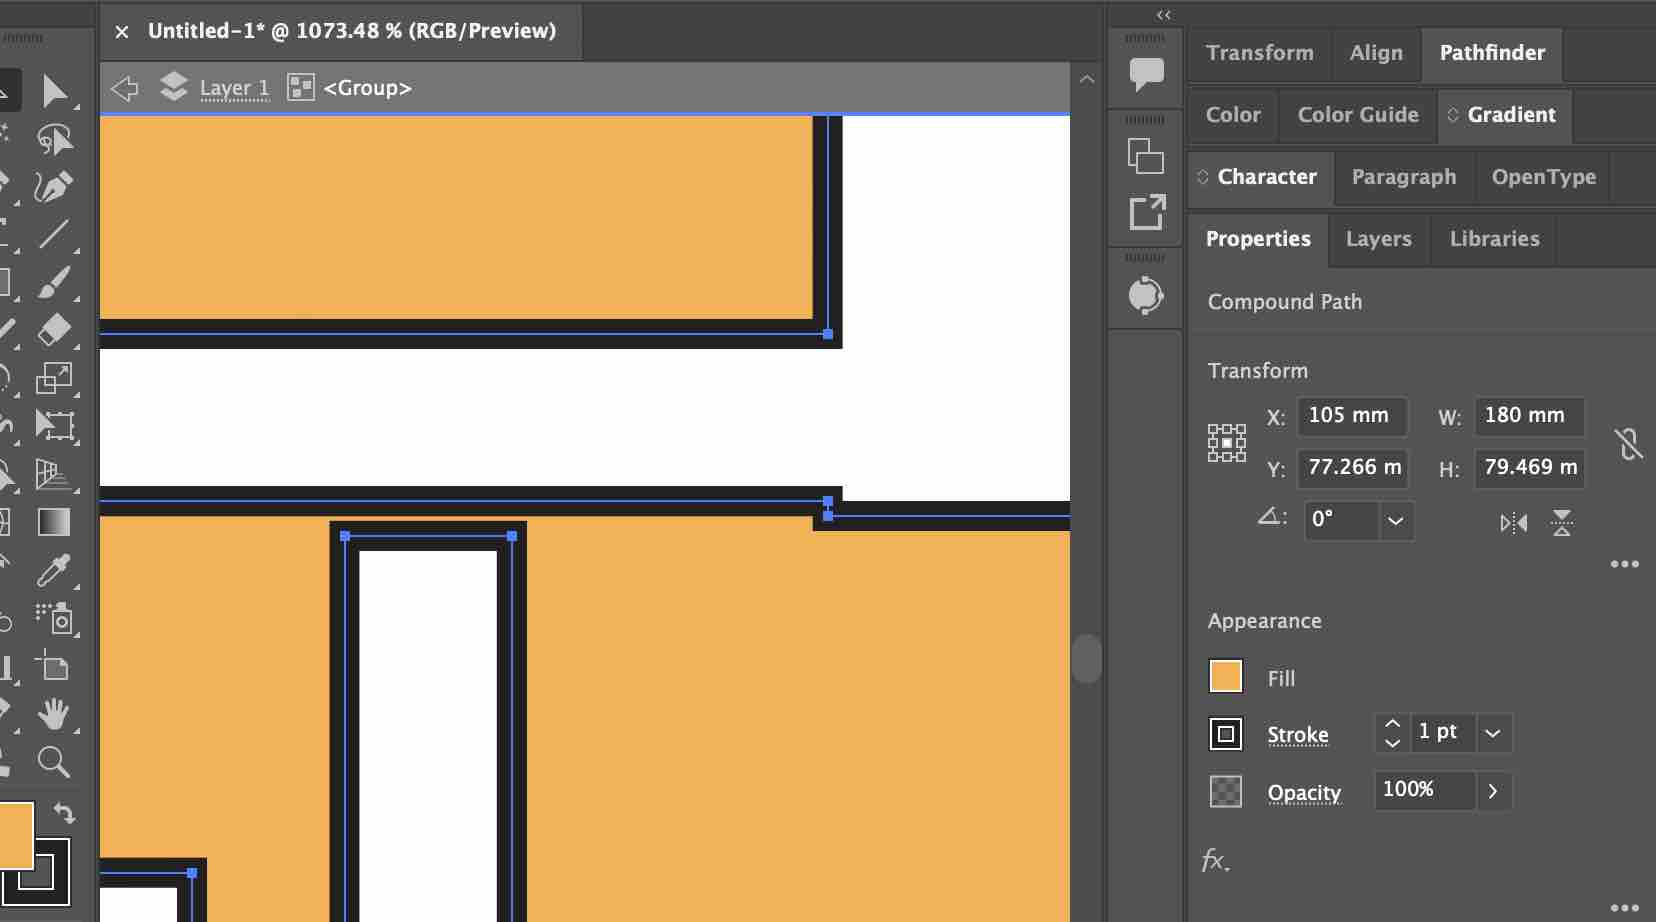Pick the Eyedropper tool
1656x922 pixels.
[x=54, y=570]
